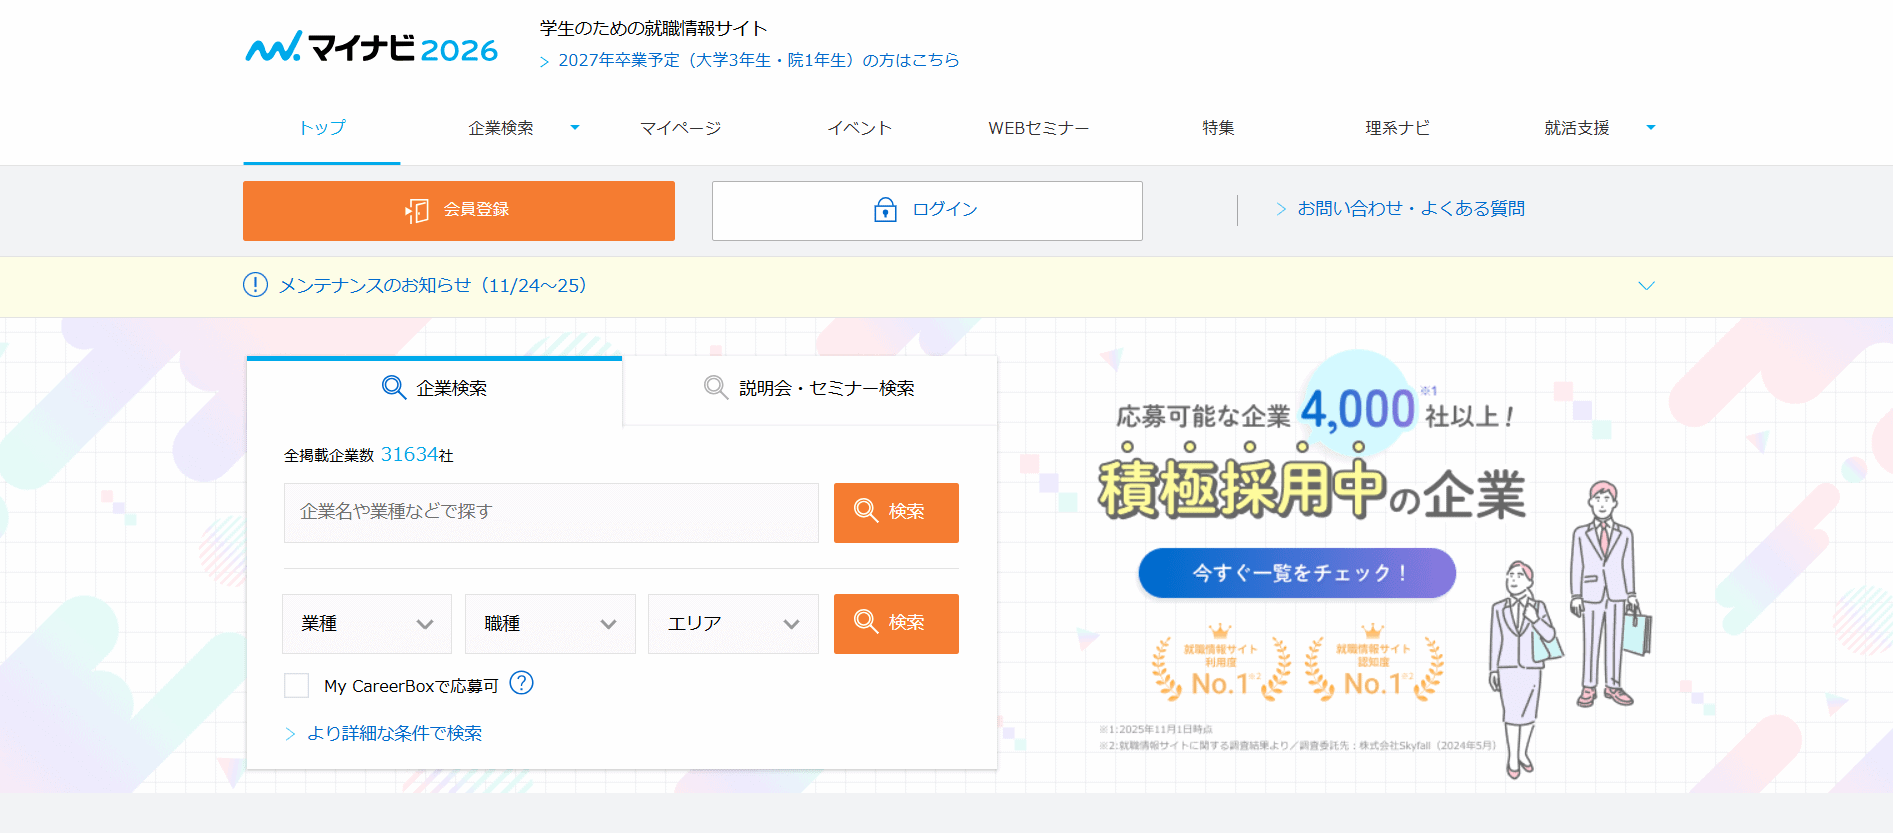1893x833 pixels.
Task: Click magnifier icon on 企業検索 tab
Action: click(x=394, y=387)
